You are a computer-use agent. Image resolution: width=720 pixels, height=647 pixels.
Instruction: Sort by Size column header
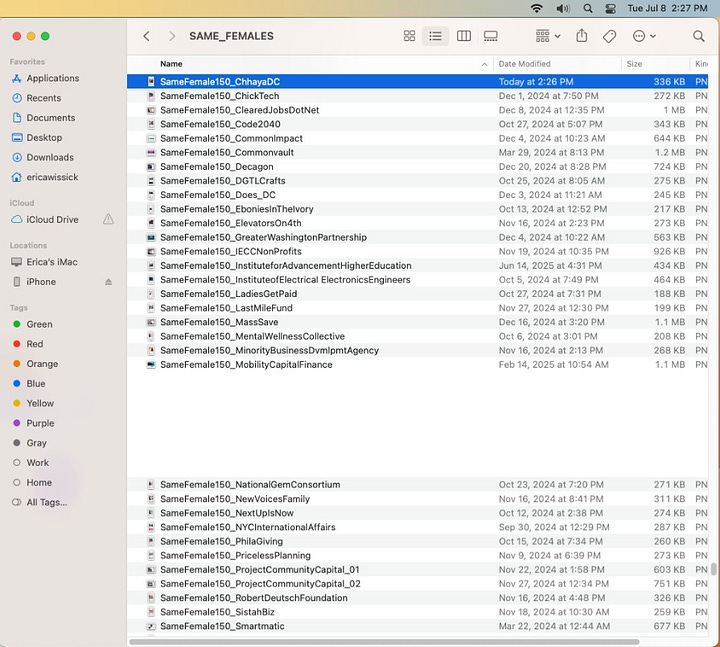[634, 64]
